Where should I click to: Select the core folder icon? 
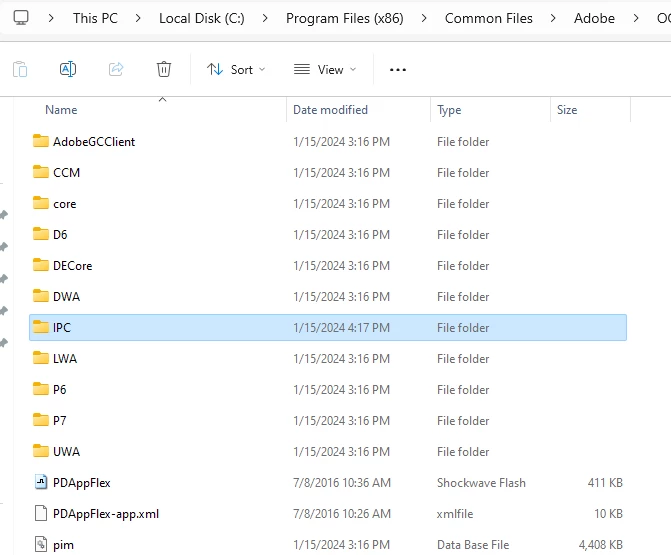(41, 203)
